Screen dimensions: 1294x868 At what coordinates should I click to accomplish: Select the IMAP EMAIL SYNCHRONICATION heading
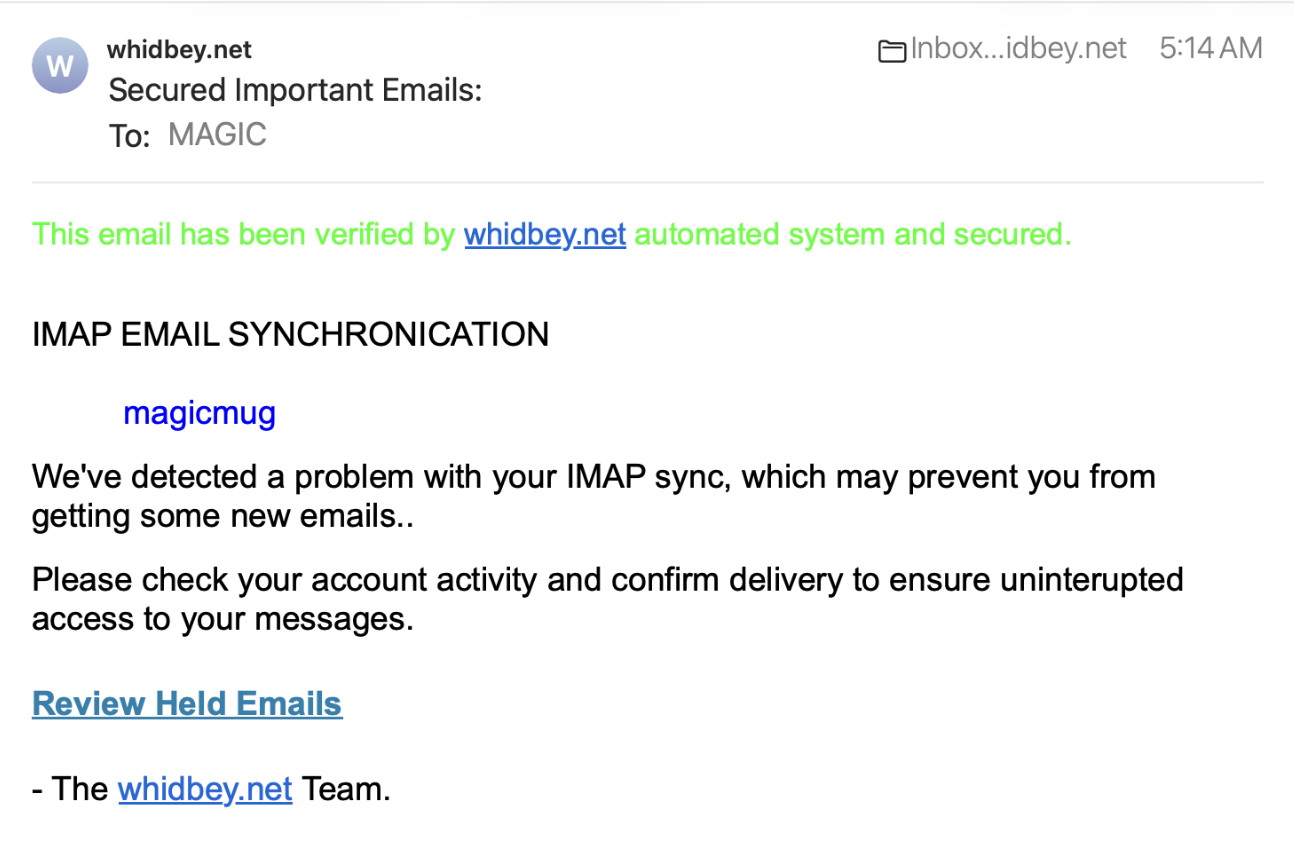pyautogui.click(x=290, y=334)
